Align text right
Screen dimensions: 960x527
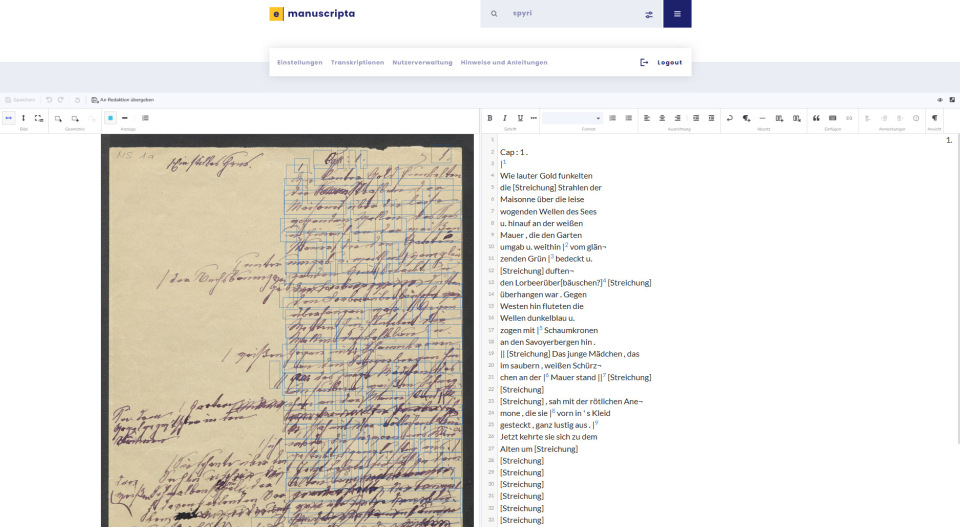pyautogui.click(x=677, y=118)
